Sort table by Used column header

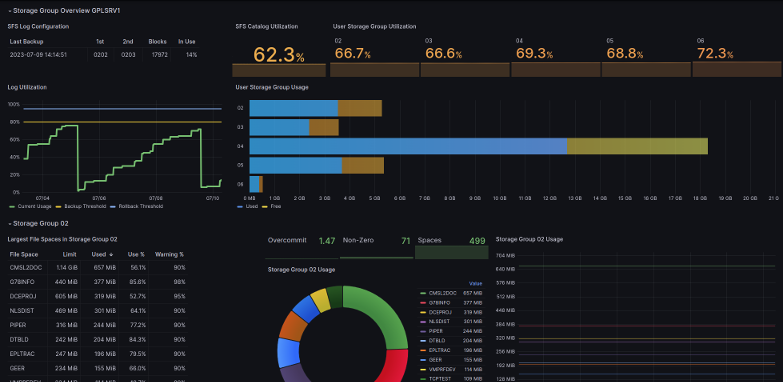(x=98, y=255)
